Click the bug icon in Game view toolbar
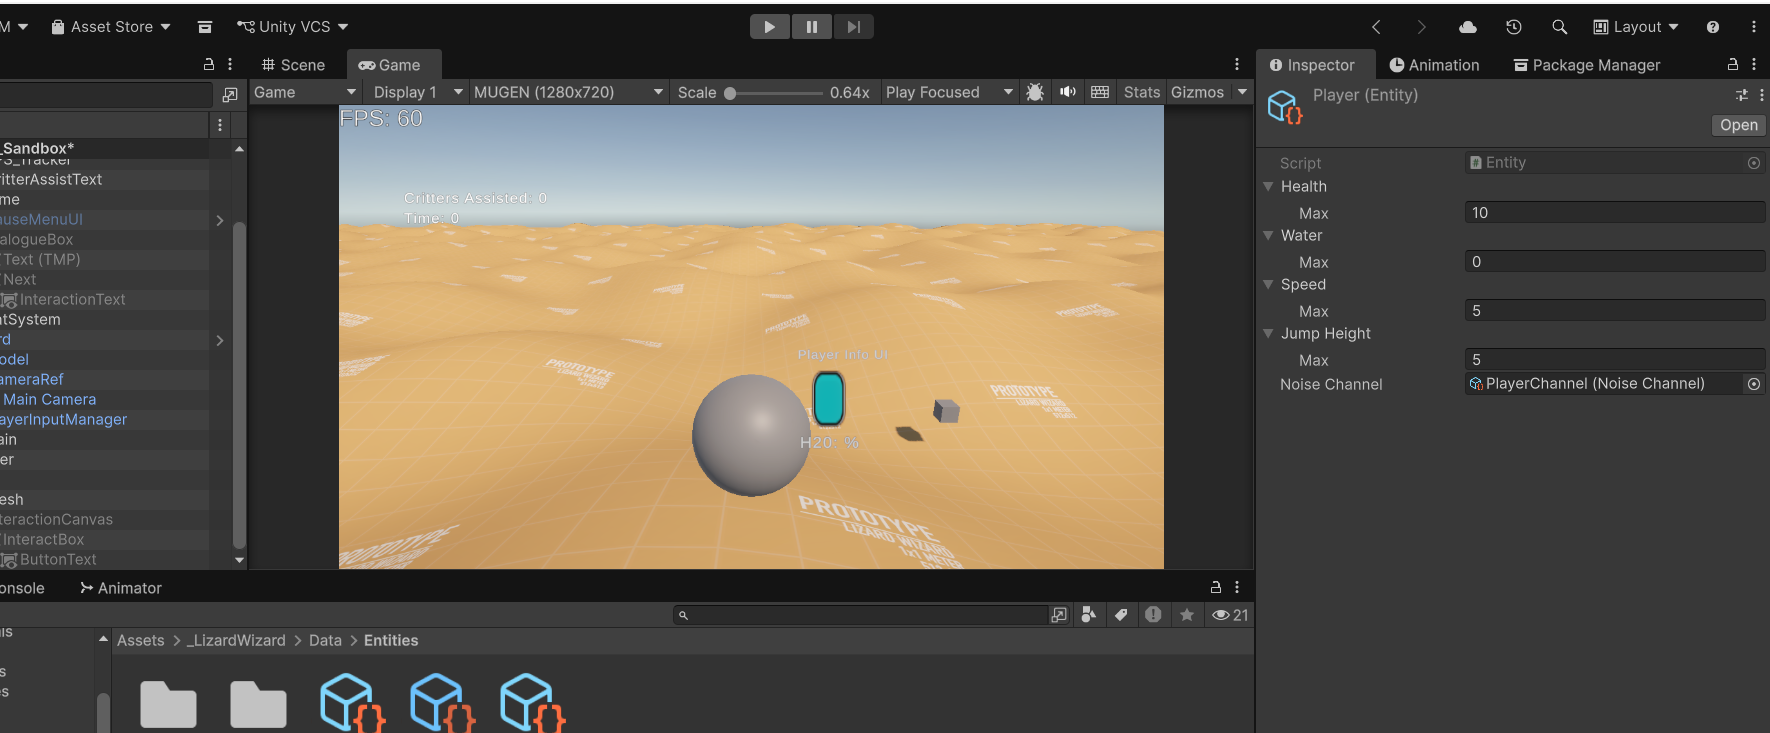Viewport: 1770px width, 733px height. 1035,92
